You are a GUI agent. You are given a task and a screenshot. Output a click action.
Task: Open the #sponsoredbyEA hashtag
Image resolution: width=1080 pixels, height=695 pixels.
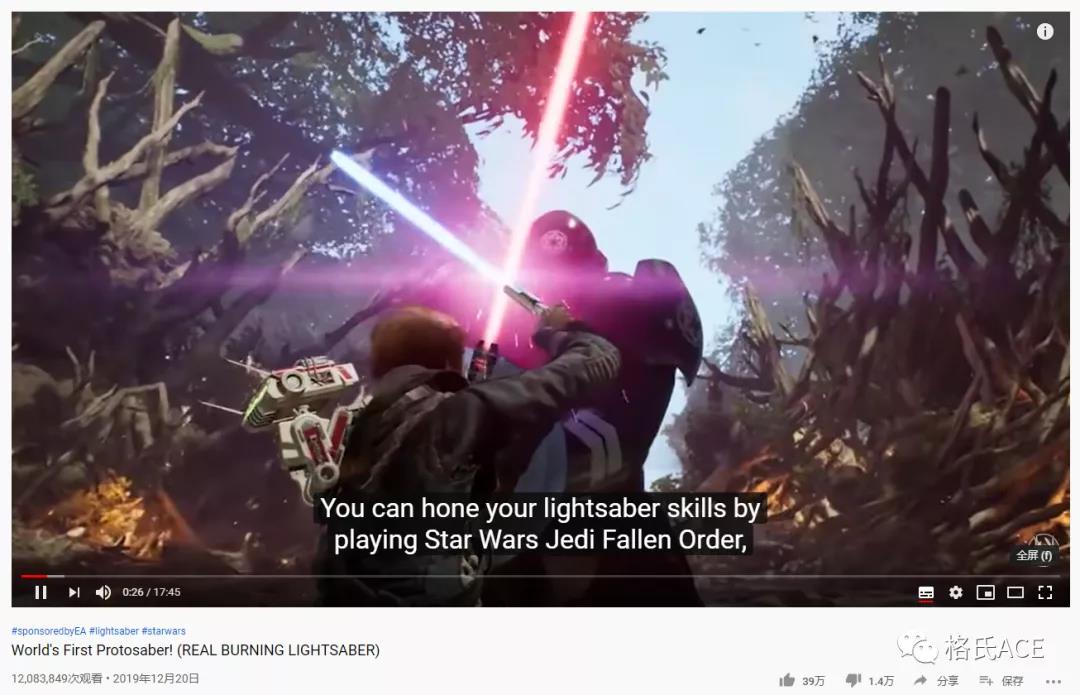coord(48,631)
